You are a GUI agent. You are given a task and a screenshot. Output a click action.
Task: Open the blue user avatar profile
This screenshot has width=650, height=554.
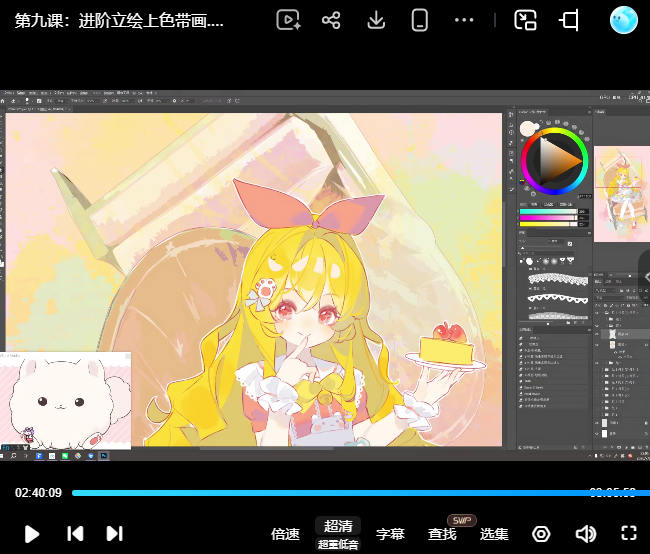(623, 20)
